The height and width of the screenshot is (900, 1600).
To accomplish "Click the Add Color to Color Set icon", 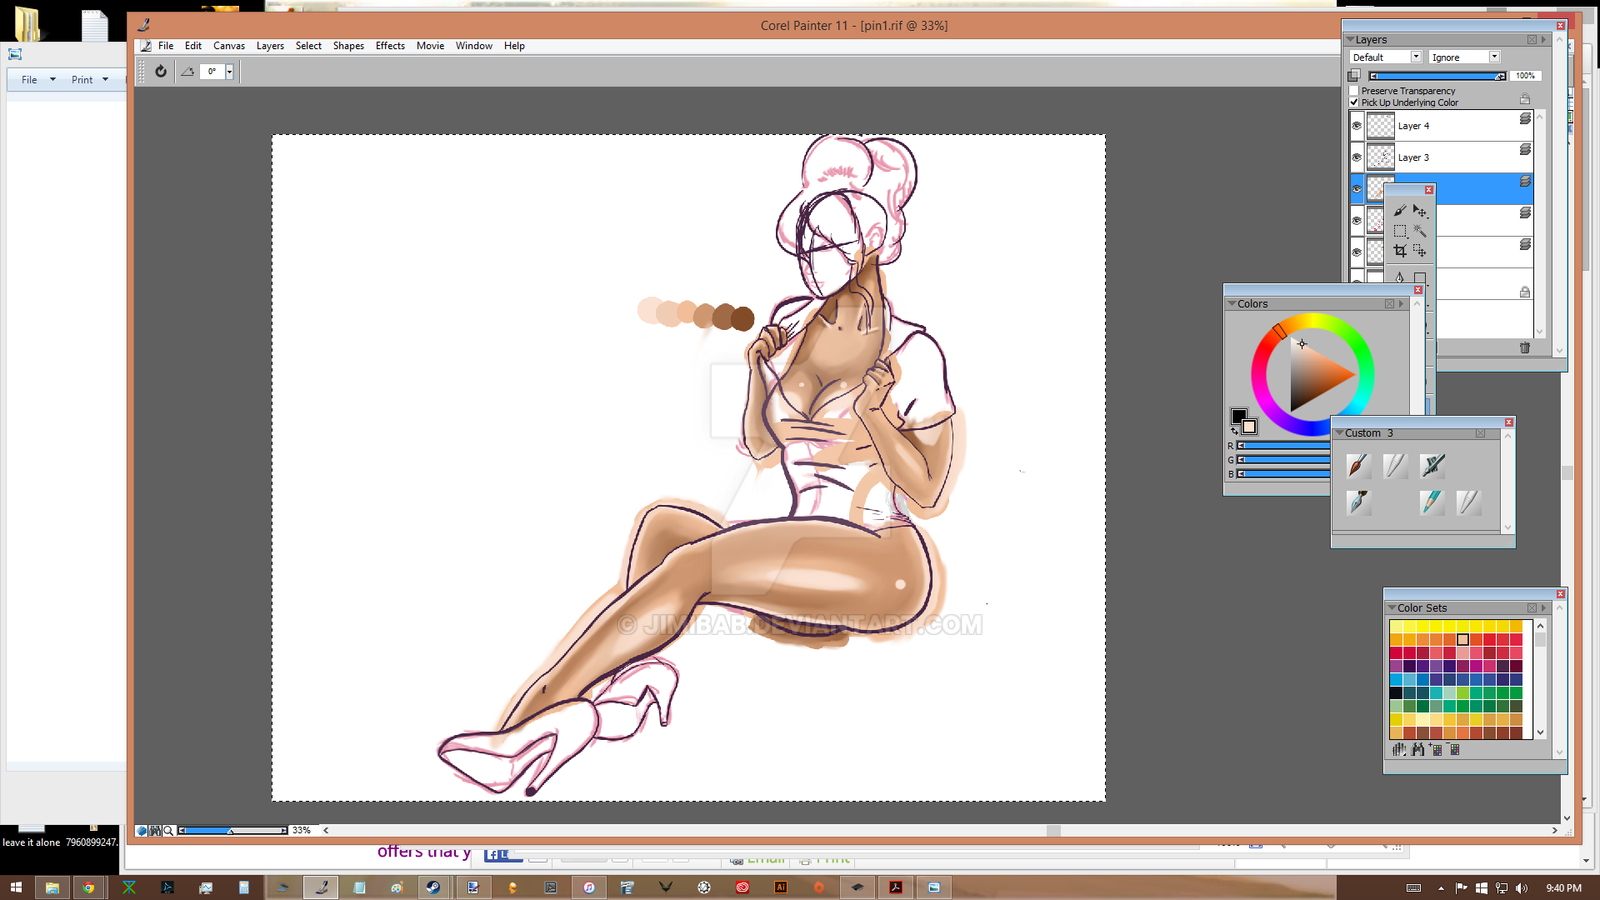I will point(1436,749).
